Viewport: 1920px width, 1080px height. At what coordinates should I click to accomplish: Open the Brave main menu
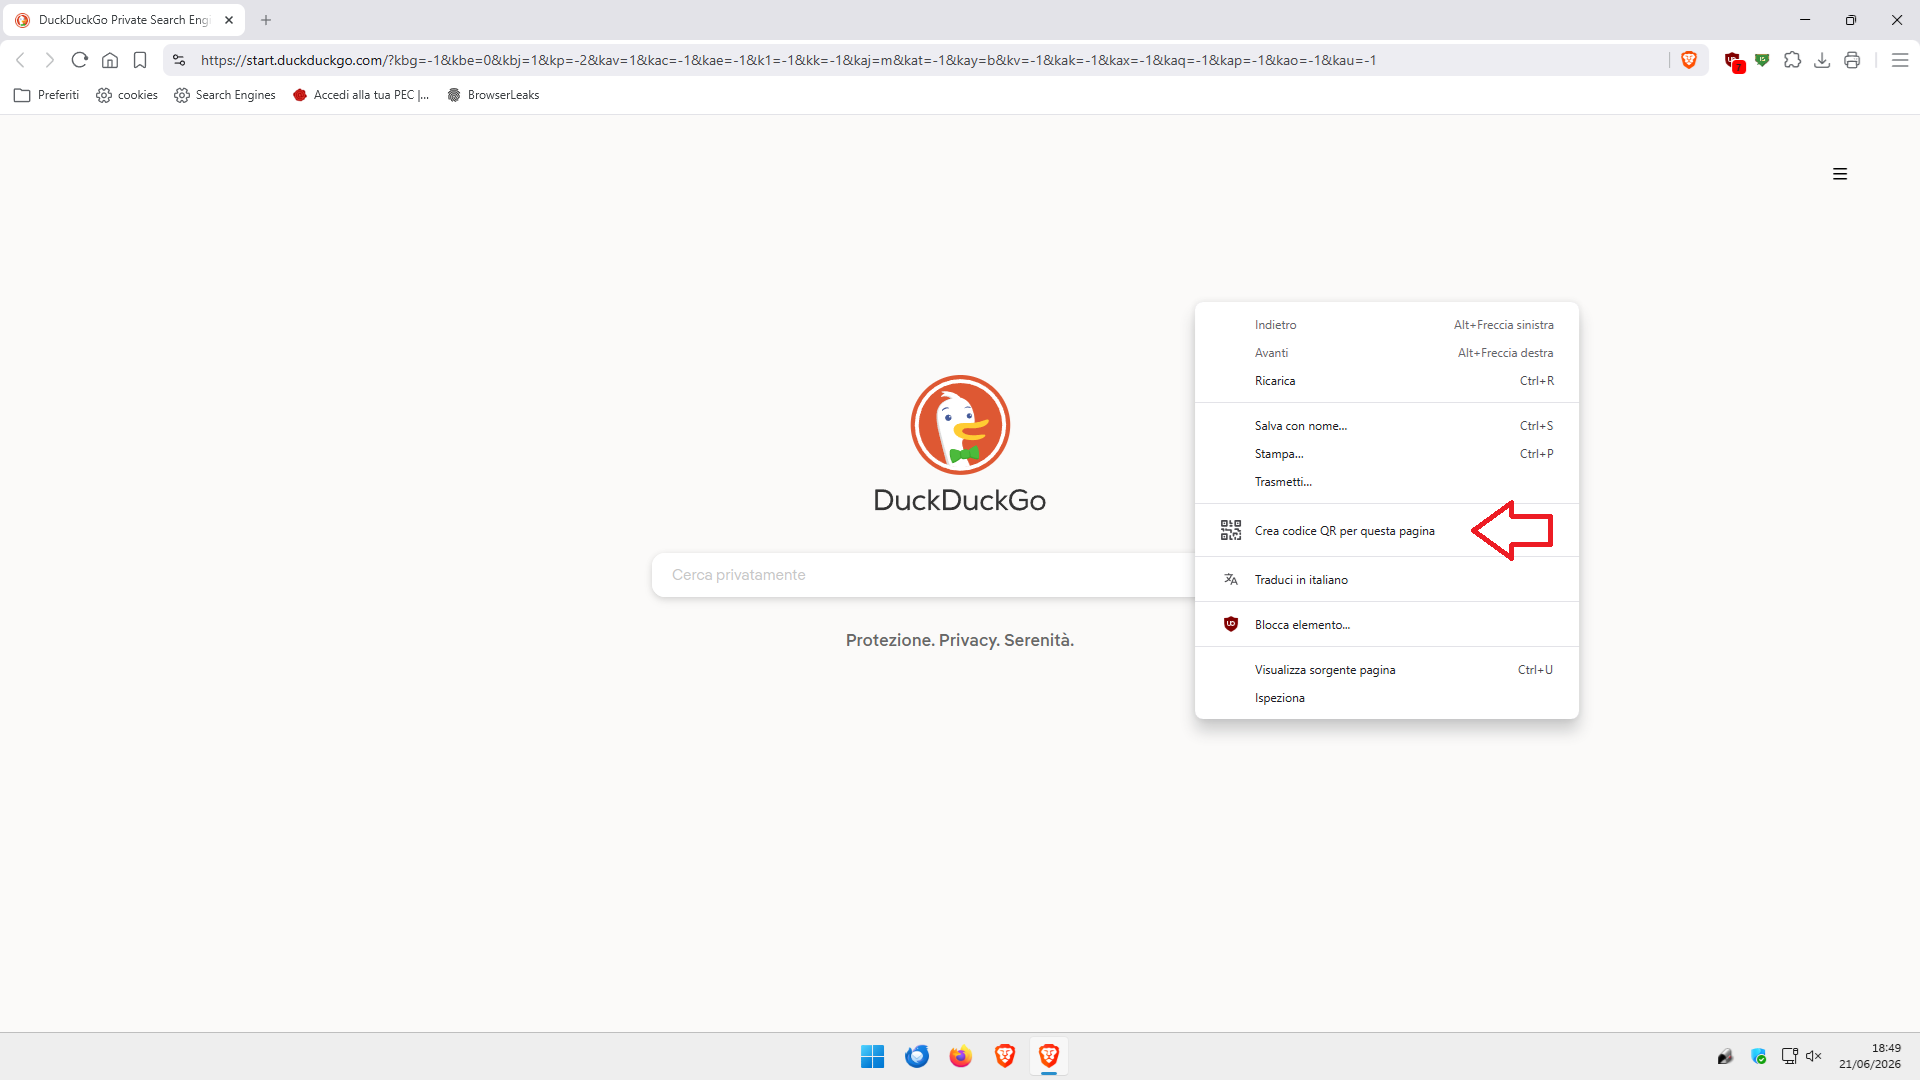[1900, 60]
